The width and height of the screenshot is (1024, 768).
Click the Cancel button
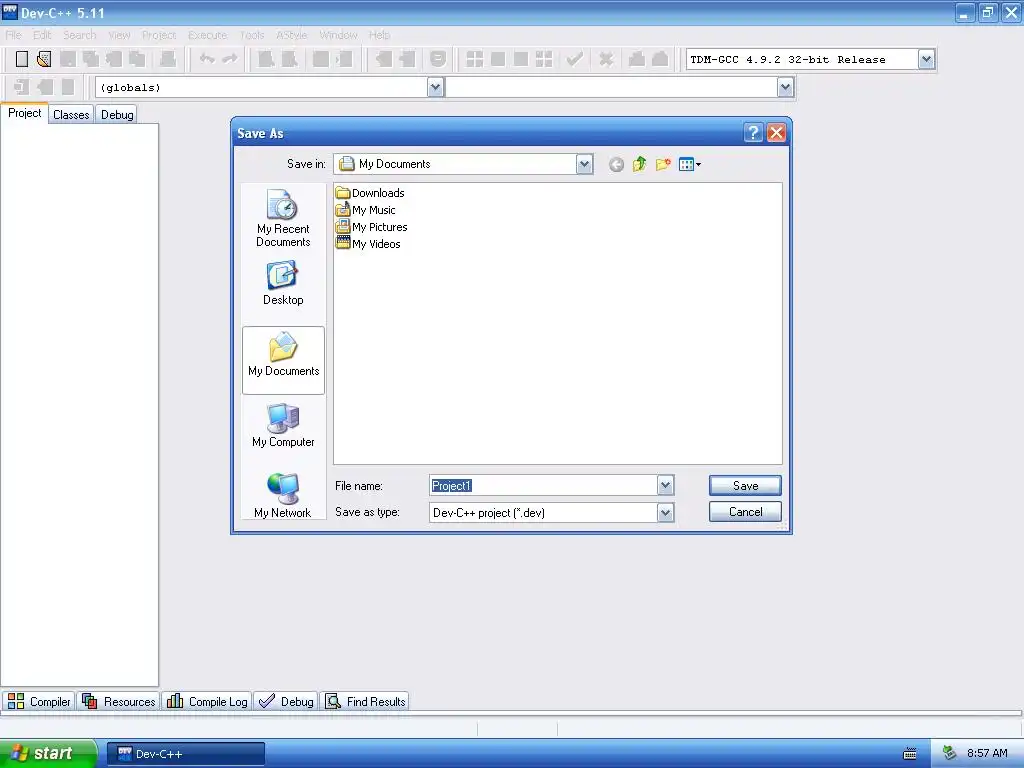coord(745,511)
